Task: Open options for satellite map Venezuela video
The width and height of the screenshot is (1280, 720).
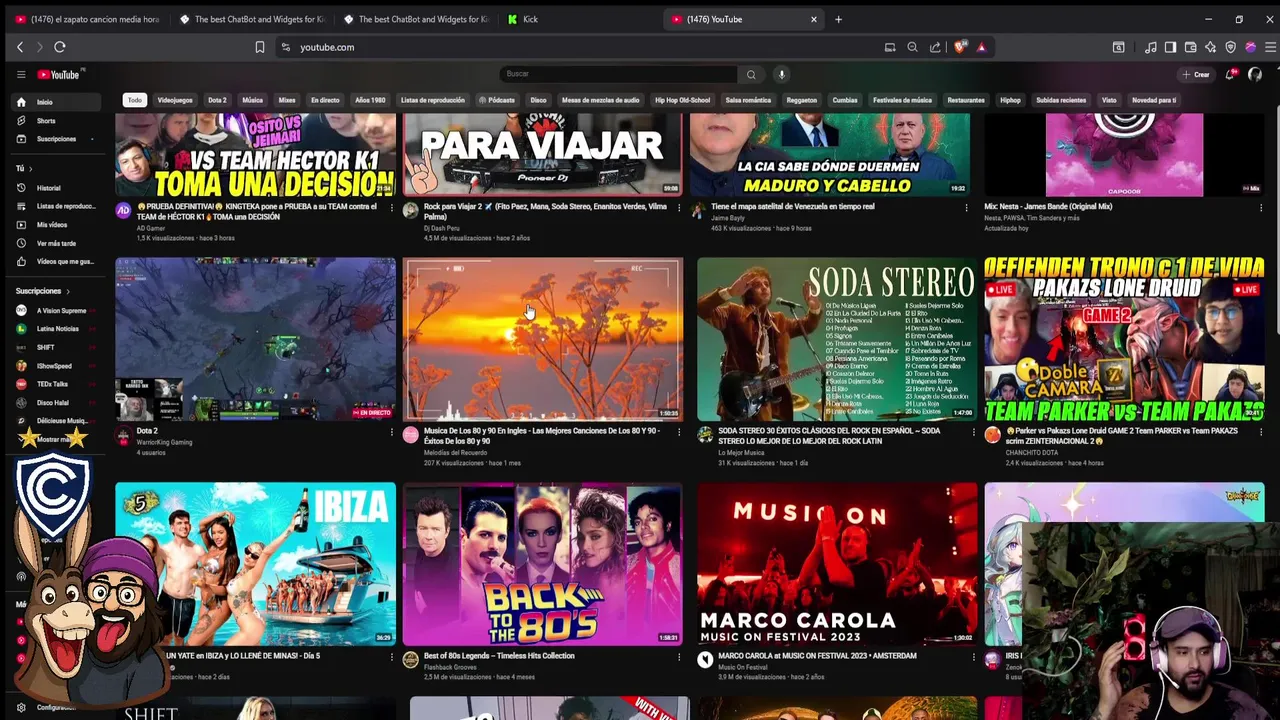Action: (967, 208)
